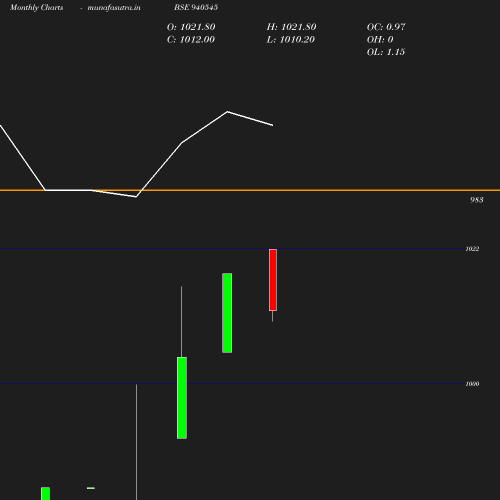Select the high value 'H: 1021.80'
This screenshot has height=500, width=500.
pos(291,27)
